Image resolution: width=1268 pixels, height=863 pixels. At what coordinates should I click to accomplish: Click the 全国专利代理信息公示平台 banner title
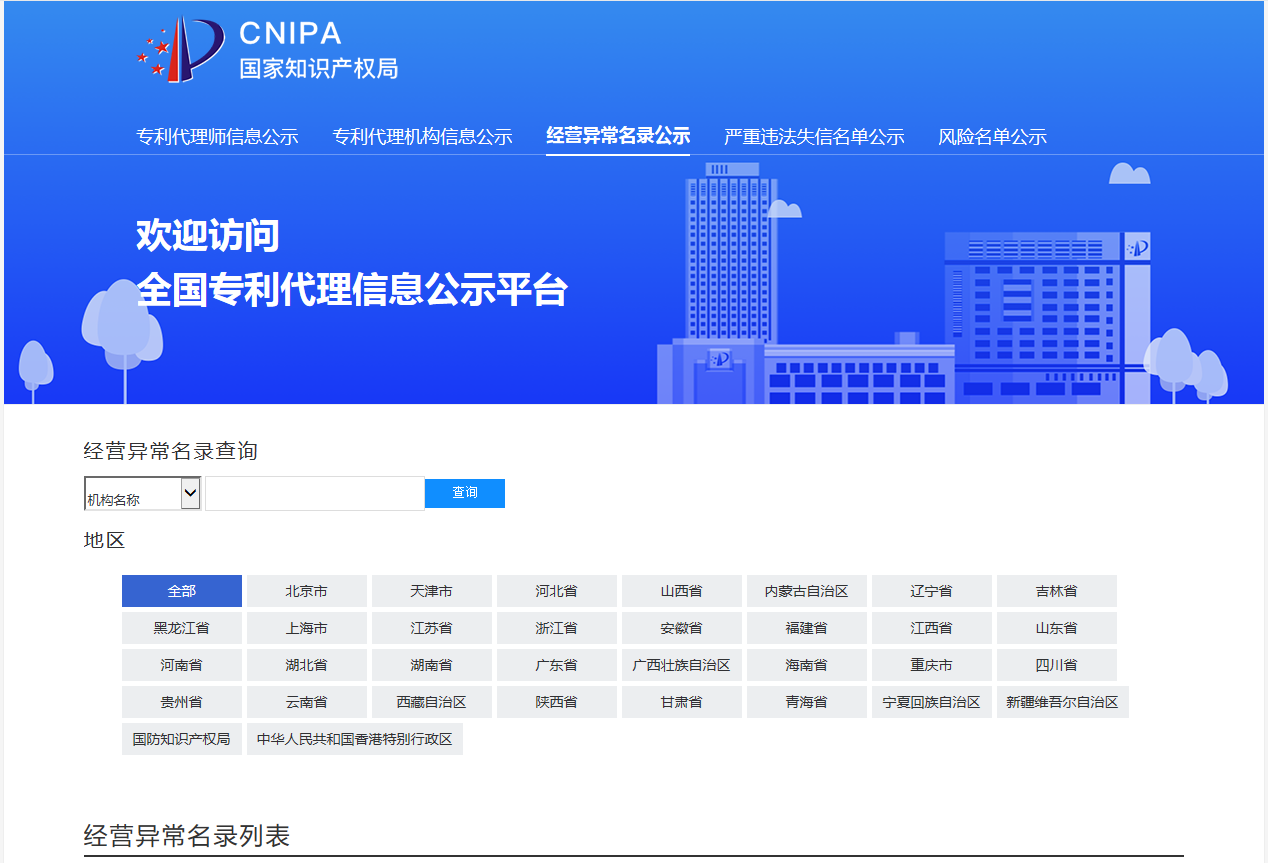coord(352,290)
